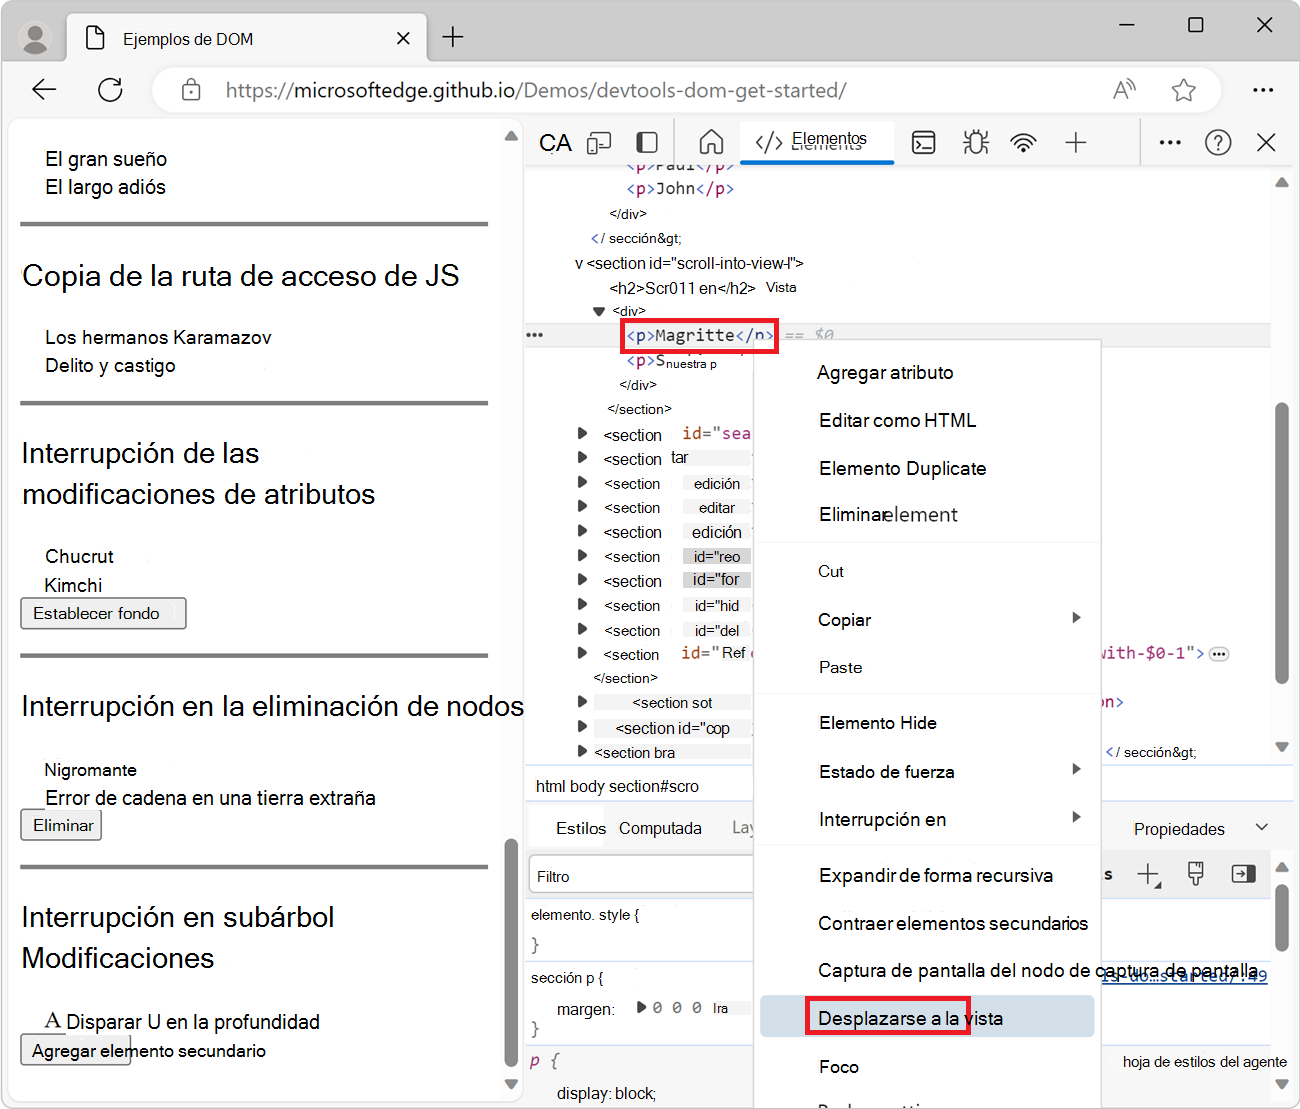Open the Network tool wifi icon
The height and width of the screenshot is (1109, 1300).
click(1023, 143)
